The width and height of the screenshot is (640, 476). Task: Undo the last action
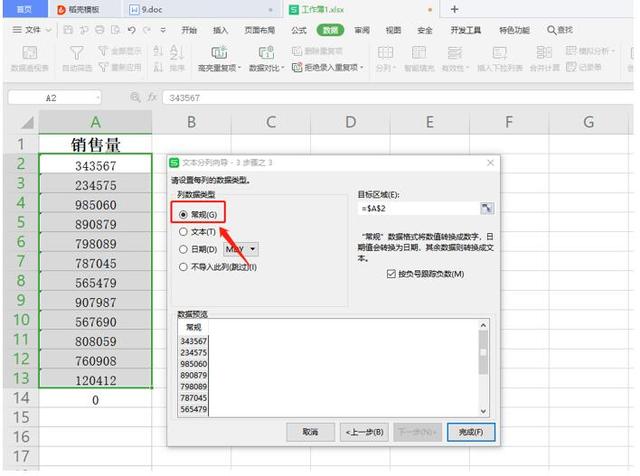pos(131,30)
